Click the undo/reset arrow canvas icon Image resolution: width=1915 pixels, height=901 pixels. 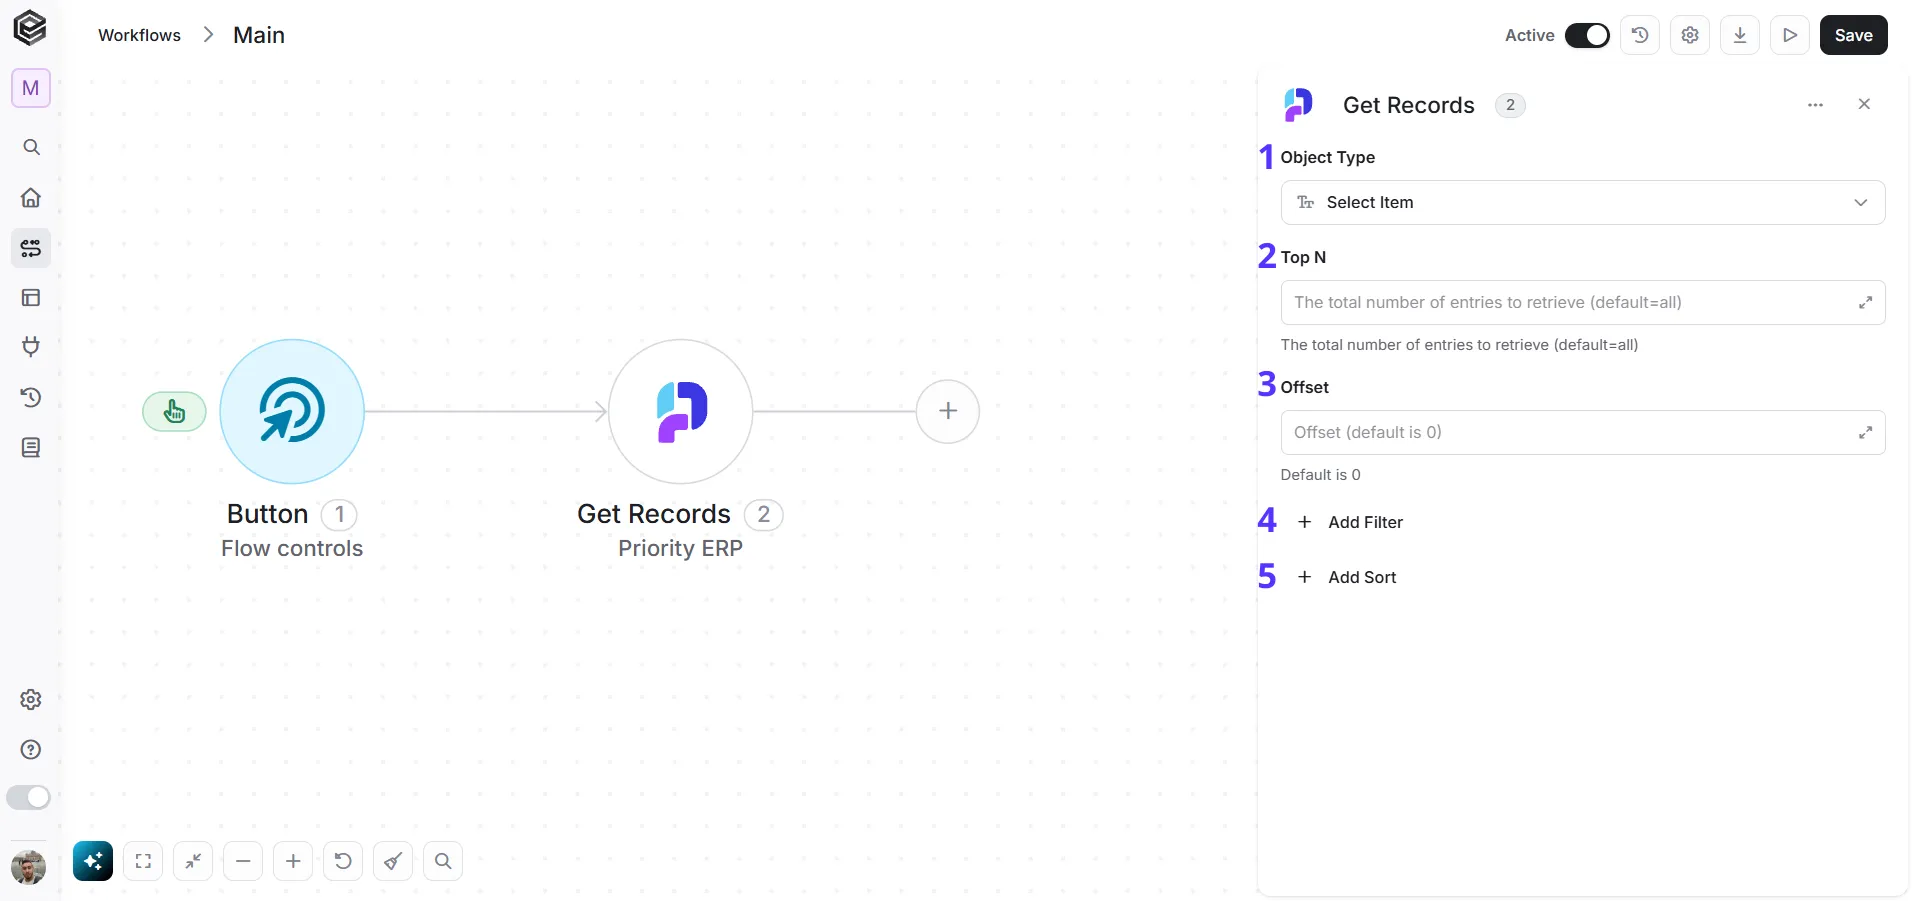click(343, 861)
